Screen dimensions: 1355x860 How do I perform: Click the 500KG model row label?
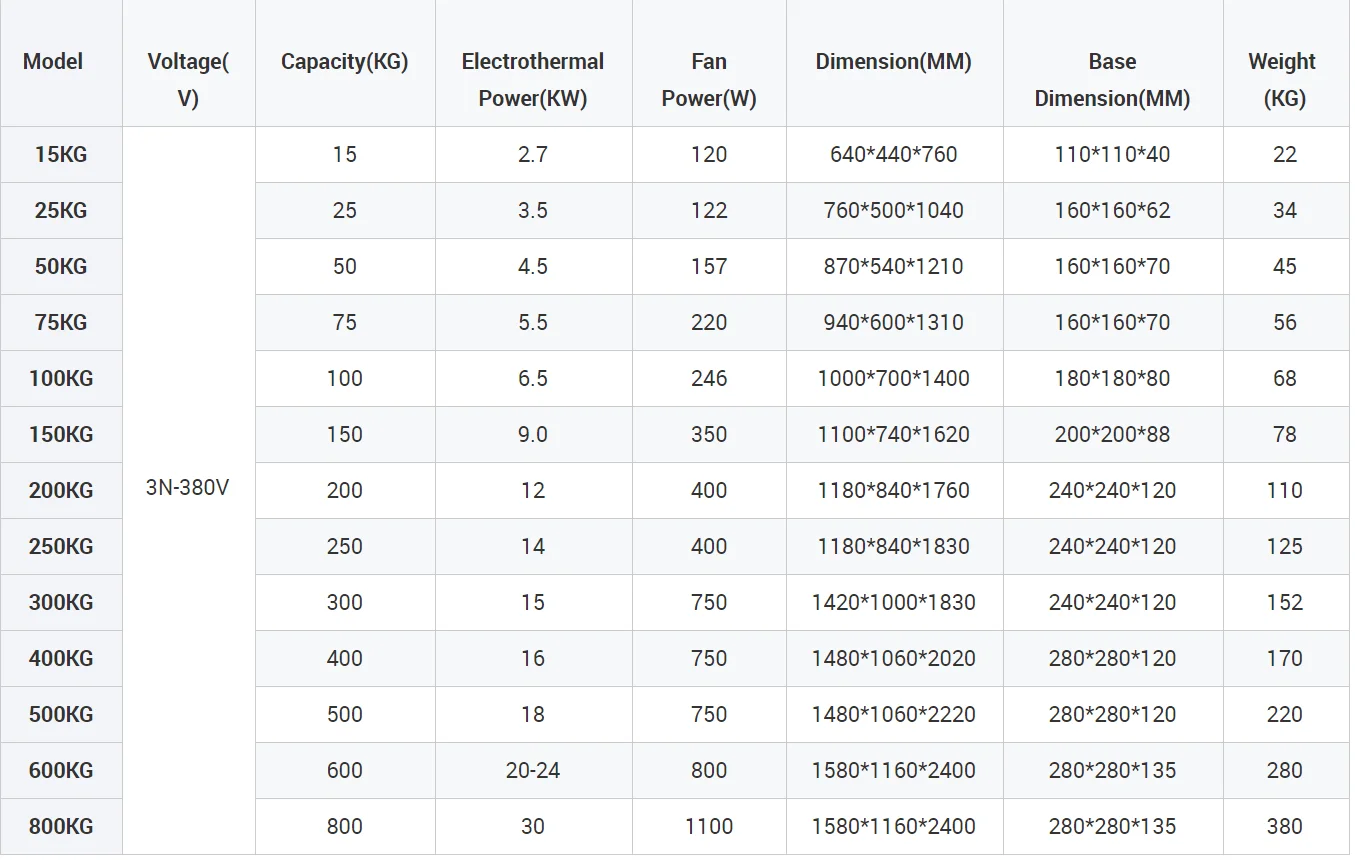[x=61, y=715]
